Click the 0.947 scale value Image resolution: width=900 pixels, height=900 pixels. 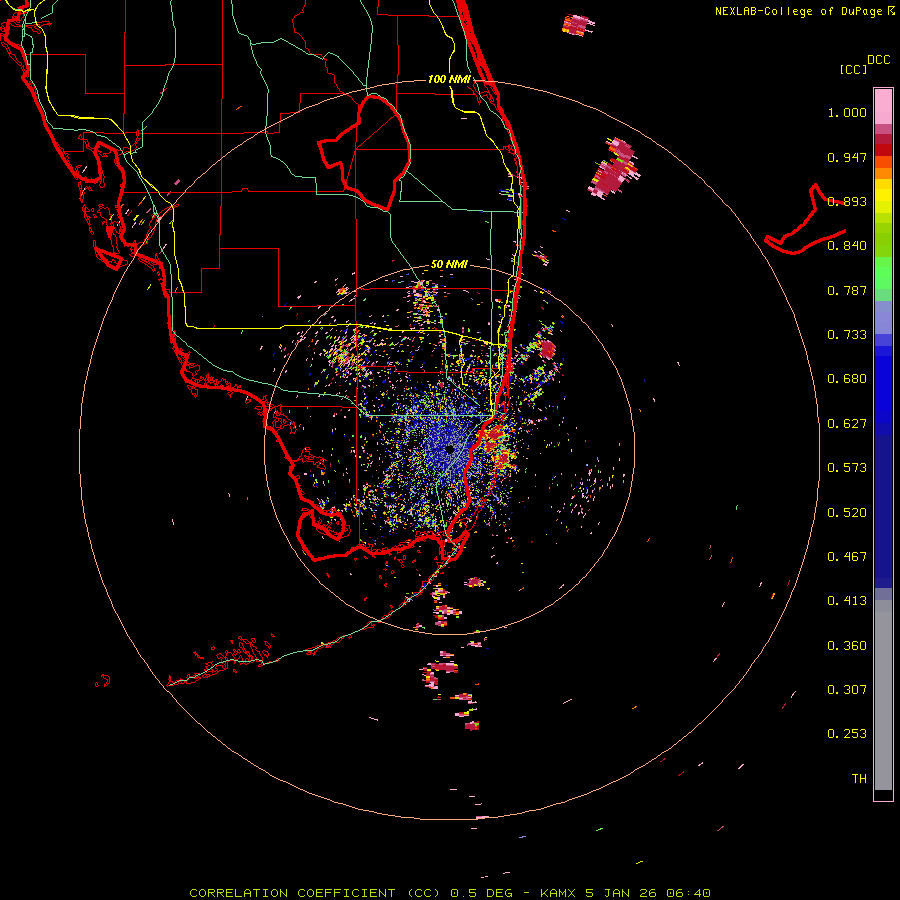847,157
